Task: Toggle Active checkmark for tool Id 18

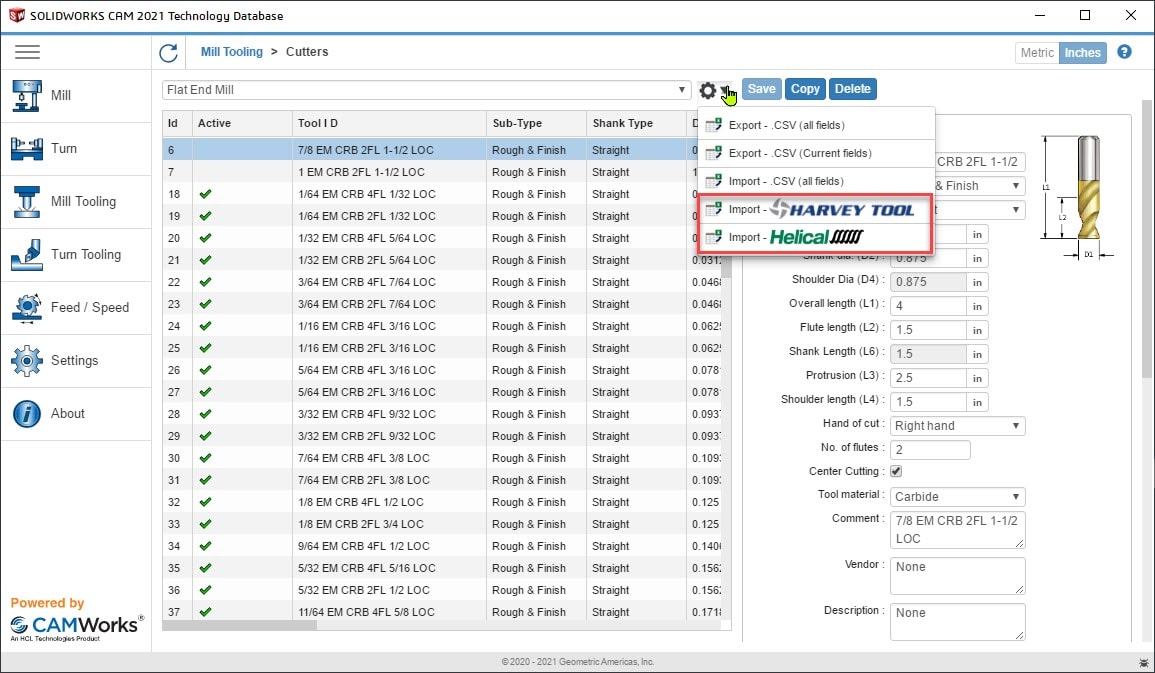Action: [x=206, y=194]
